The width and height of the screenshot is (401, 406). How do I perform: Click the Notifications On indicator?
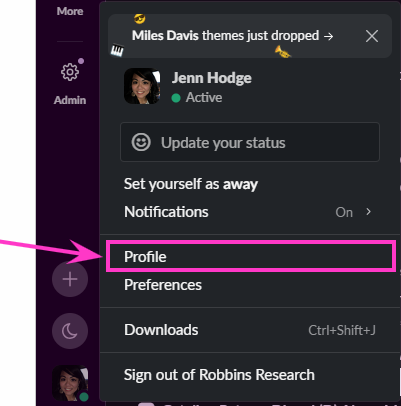pos(344,212)
